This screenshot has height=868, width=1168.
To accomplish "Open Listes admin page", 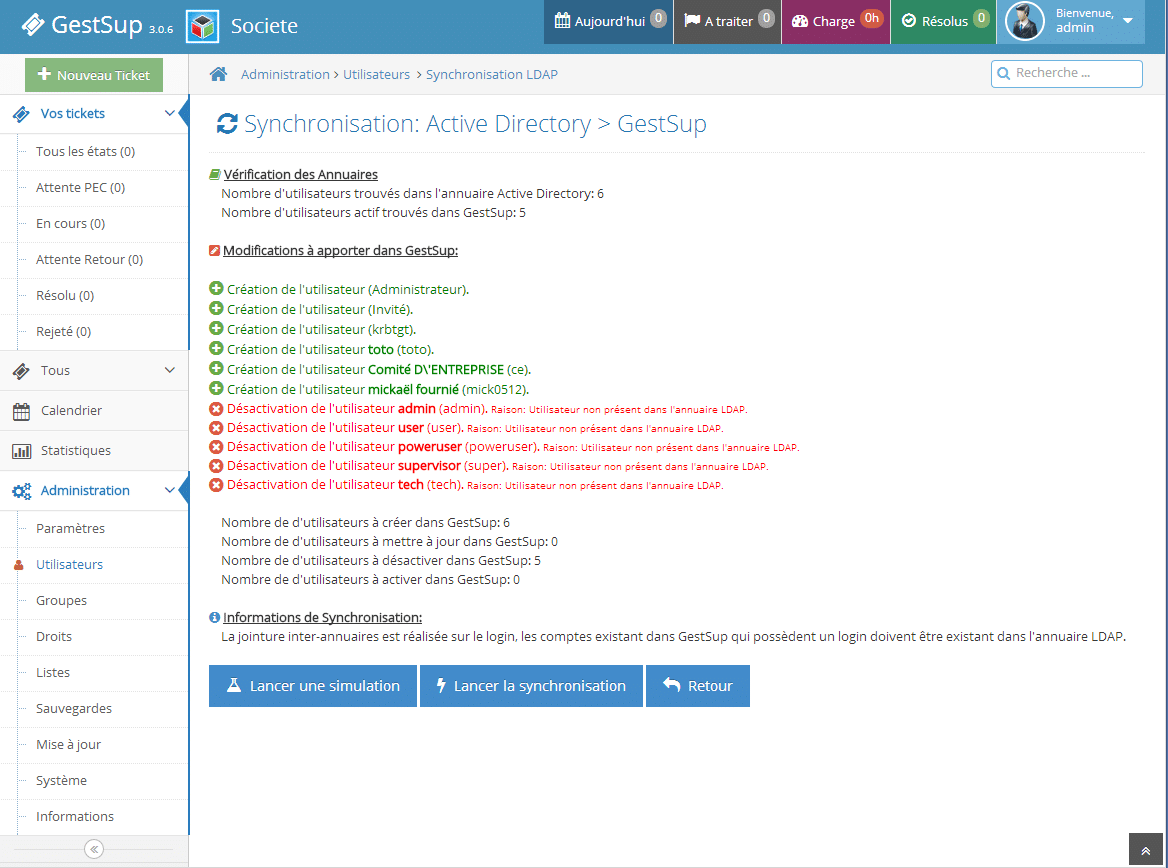I will coord(53,673).
